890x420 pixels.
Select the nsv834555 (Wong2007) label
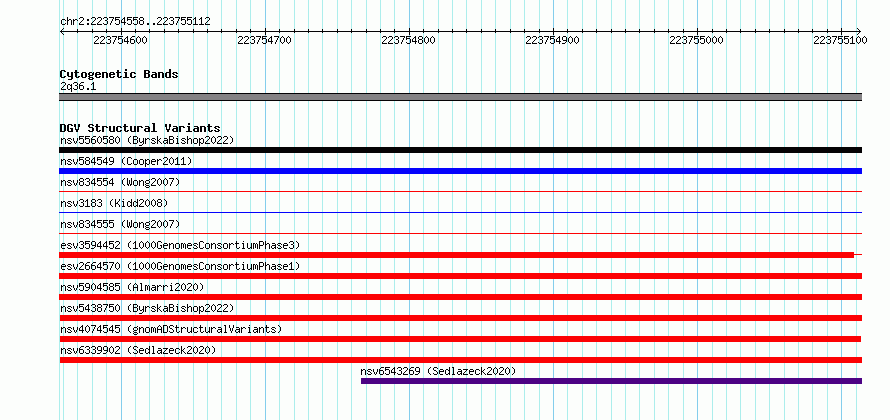click(x=120, y=224)
